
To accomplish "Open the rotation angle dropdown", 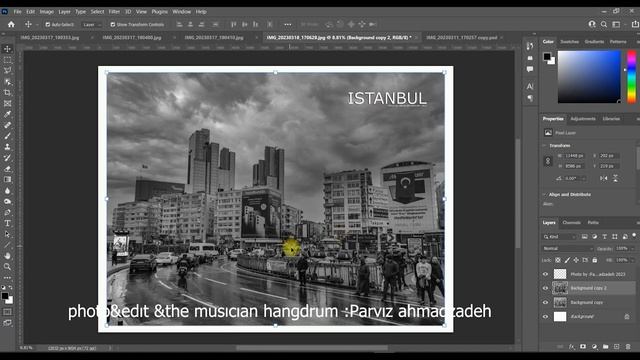I will [x=584, y=178].
